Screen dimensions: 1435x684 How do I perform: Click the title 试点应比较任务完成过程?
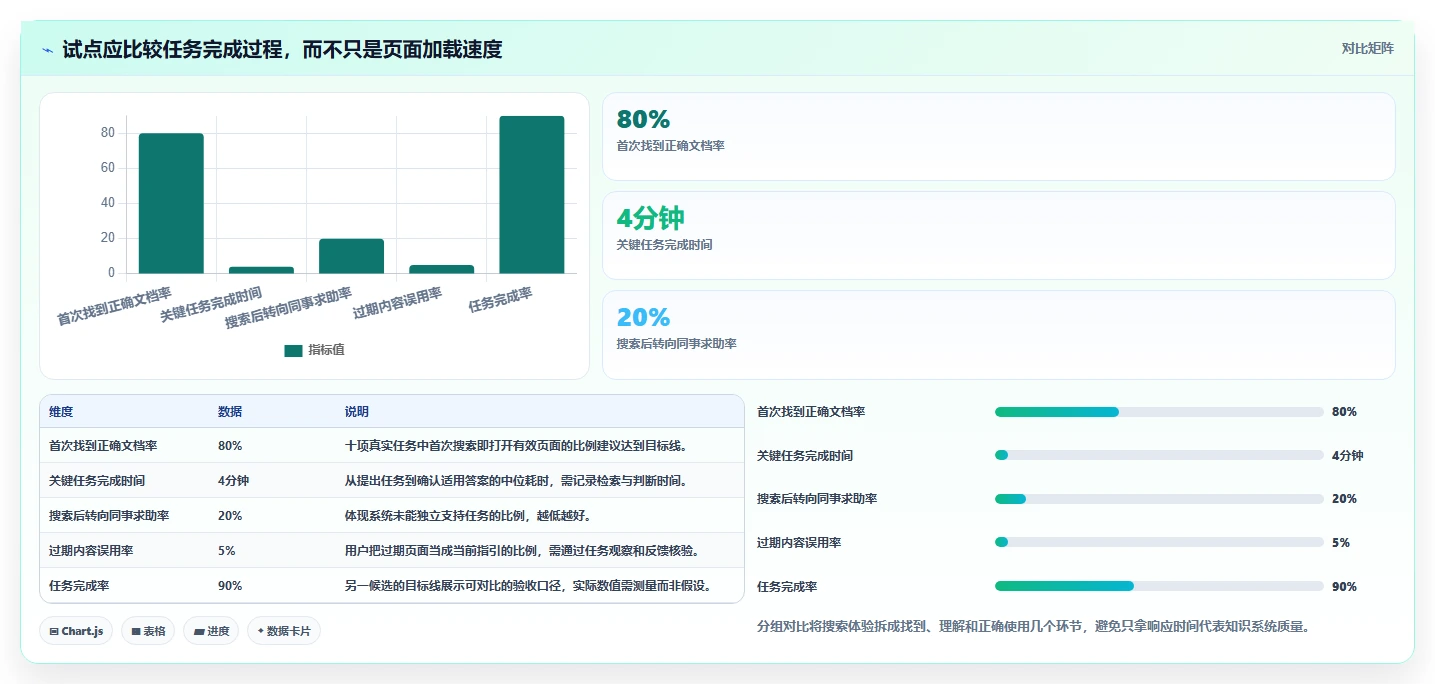pos(283,49)
